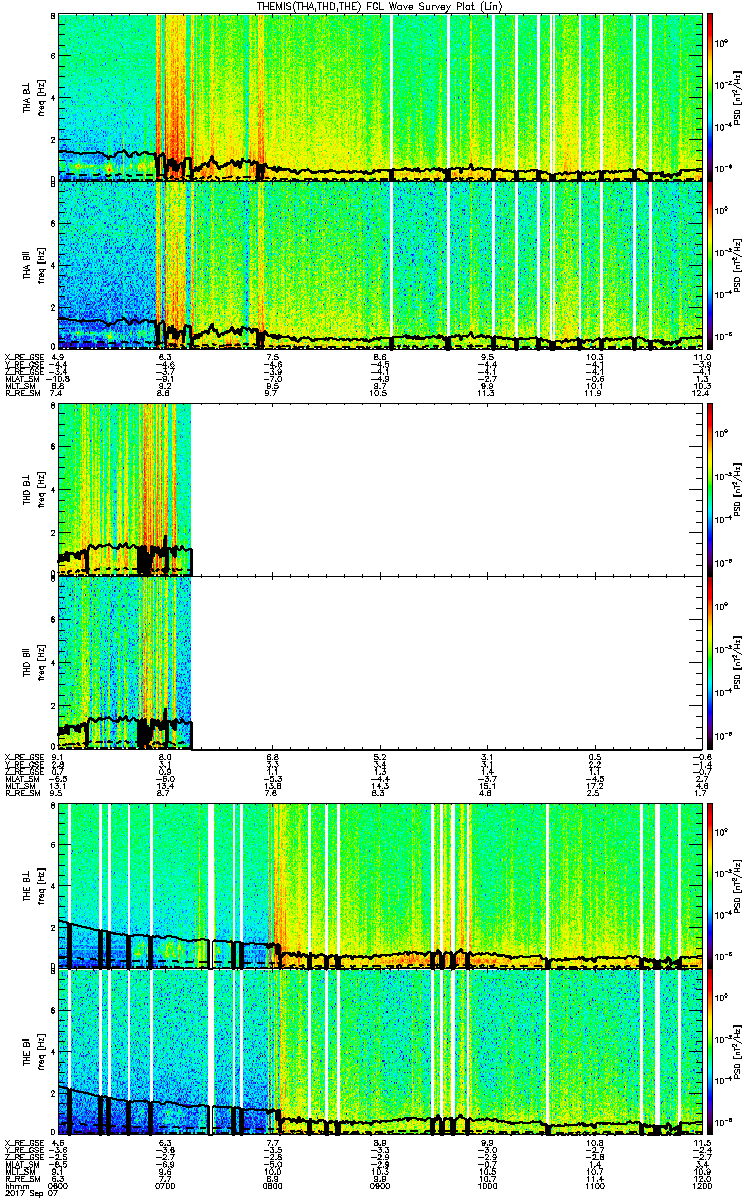
Task: Click the 17.2 MLT_SM value under THD panels
Action: point(596,785)
